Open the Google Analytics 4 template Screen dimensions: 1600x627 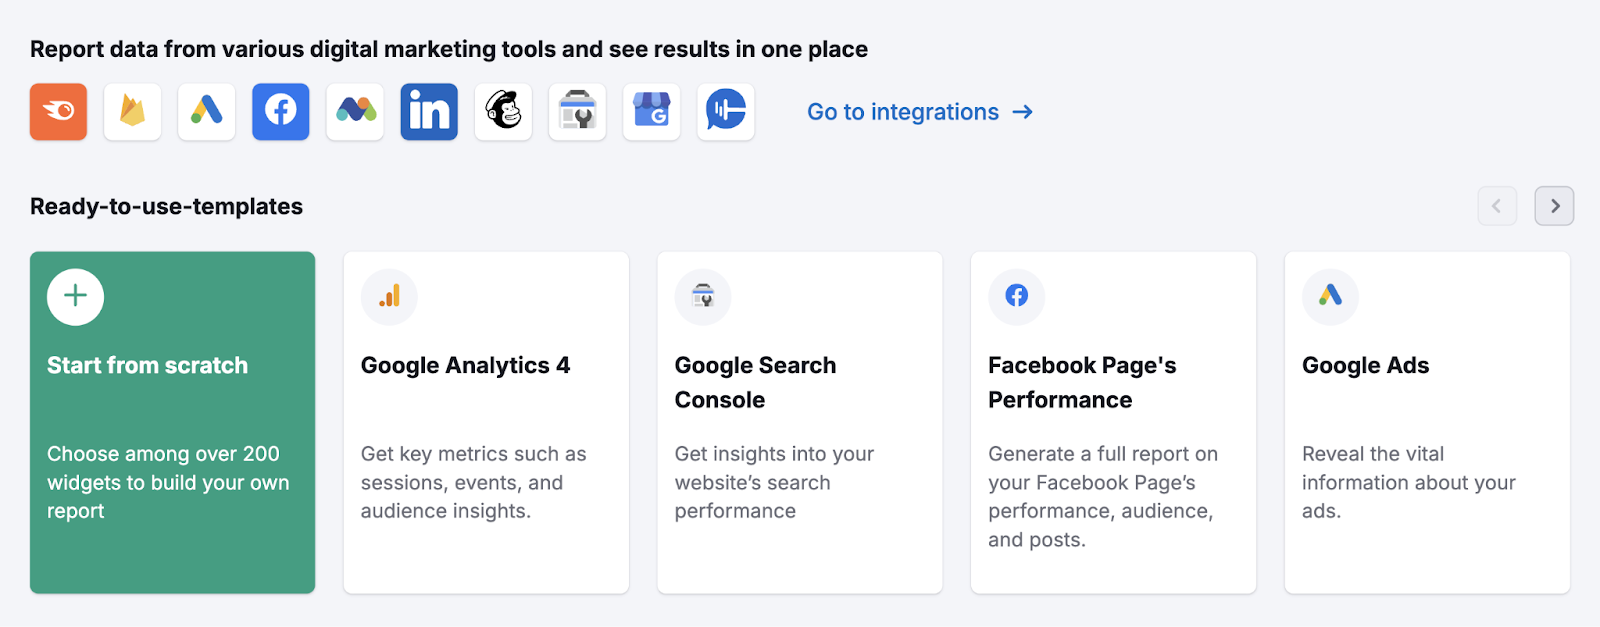tap(485, 420)
